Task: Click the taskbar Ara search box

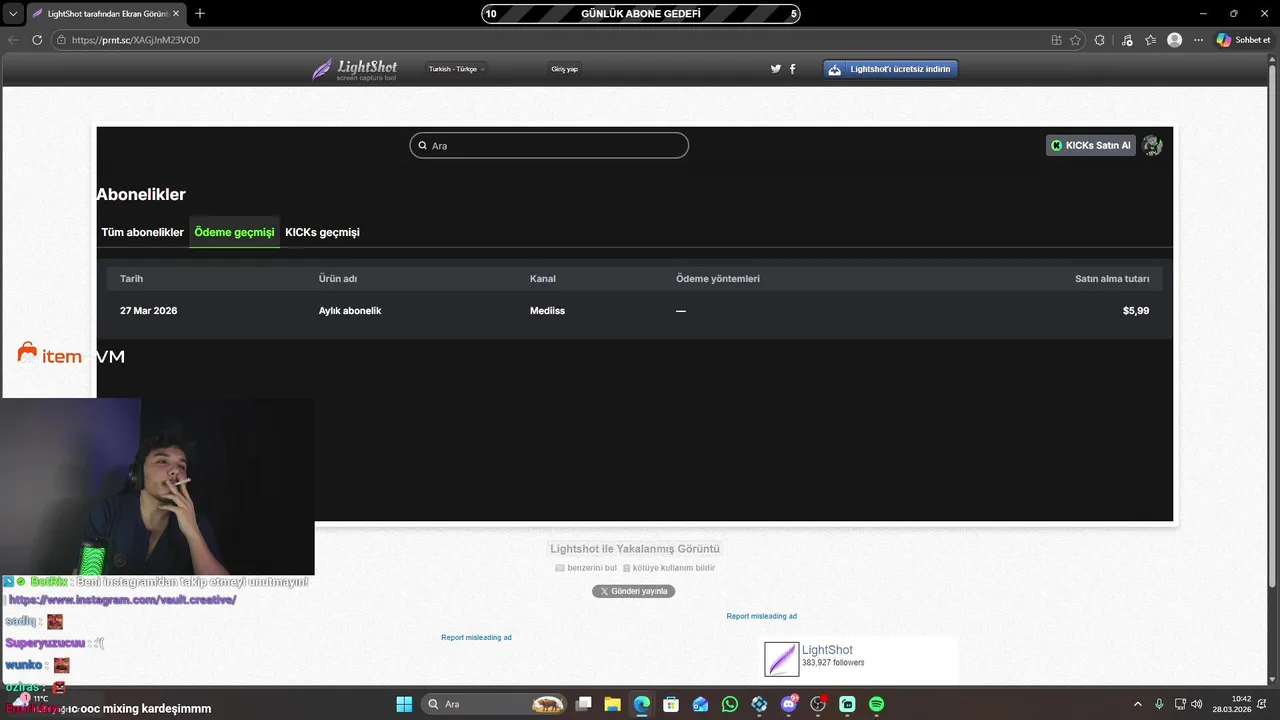Action: pyautogui.click(x=494, y=704)
